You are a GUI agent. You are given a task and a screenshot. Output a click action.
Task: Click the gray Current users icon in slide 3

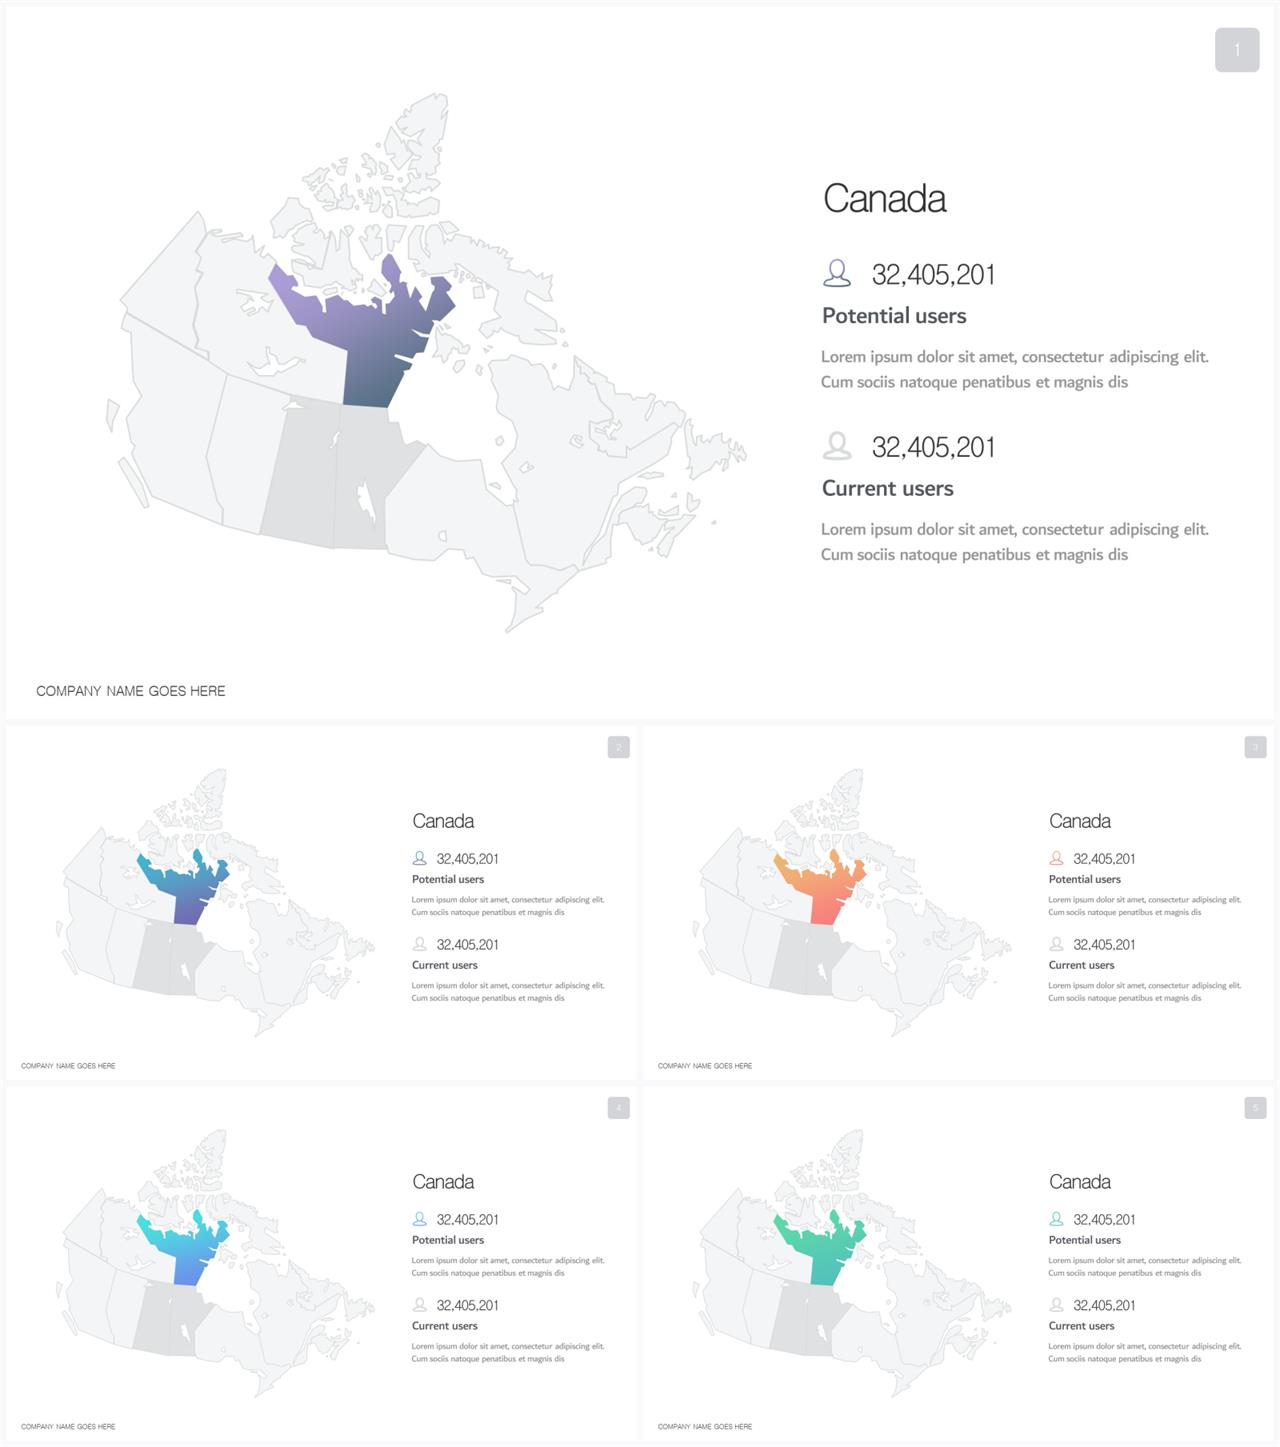pyautogui.click(x=1056, y=944)
